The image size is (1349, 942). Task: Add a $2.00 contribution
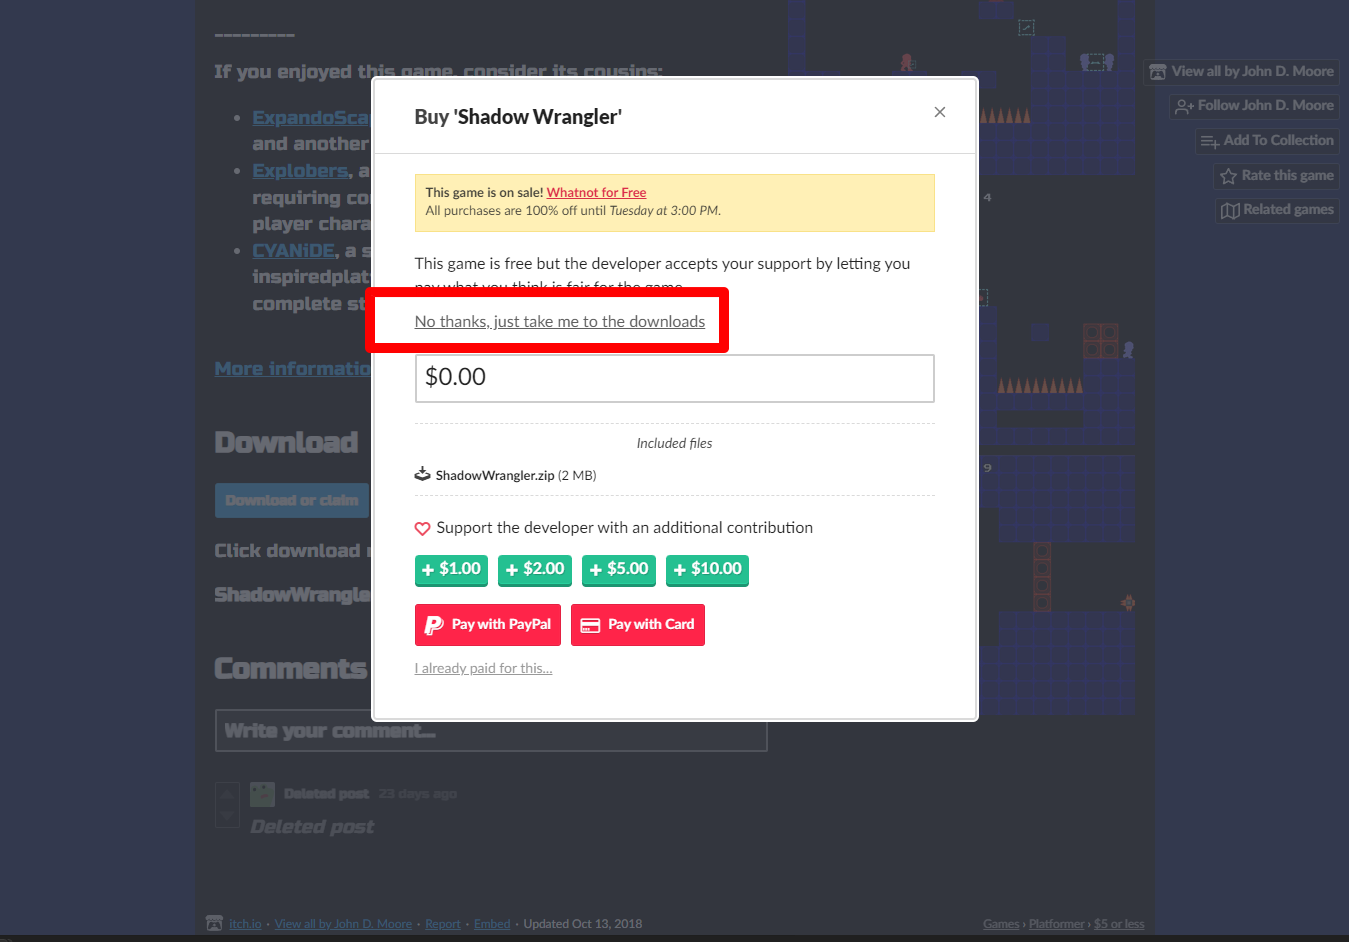coord(535,569)
